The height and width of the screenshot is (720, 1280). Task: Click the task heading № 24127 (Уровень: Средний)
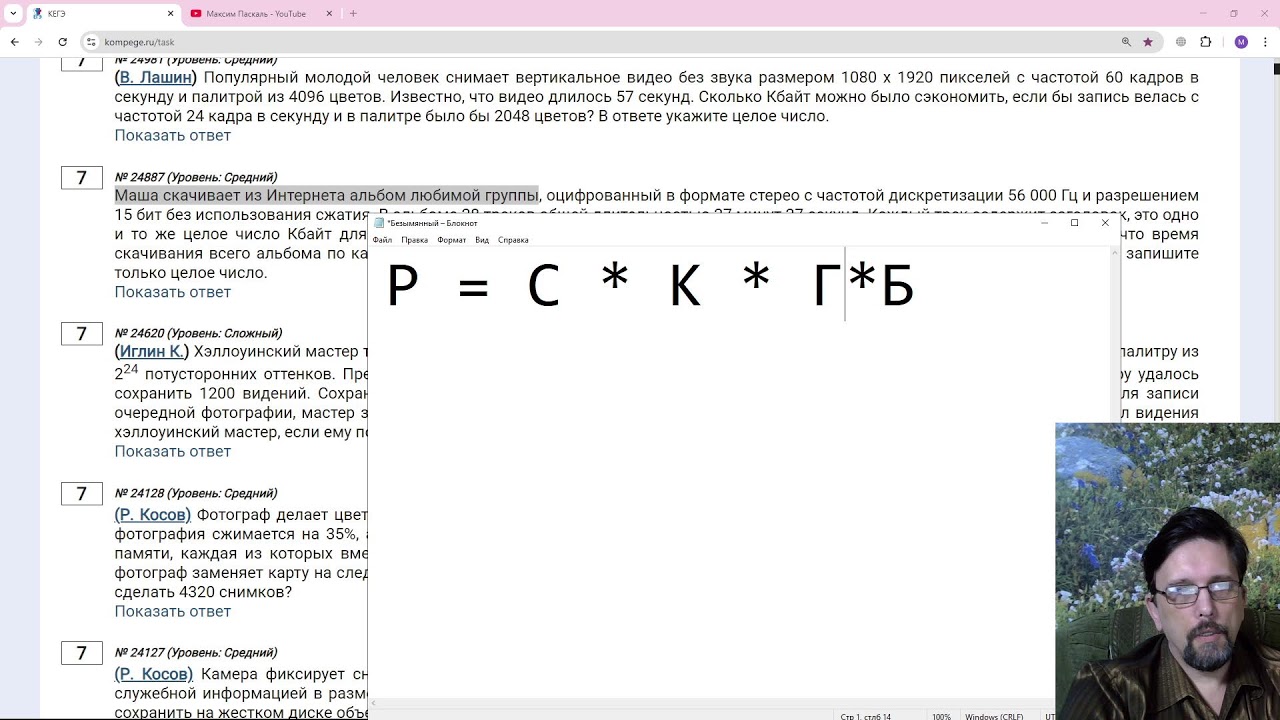coord(196,654)
